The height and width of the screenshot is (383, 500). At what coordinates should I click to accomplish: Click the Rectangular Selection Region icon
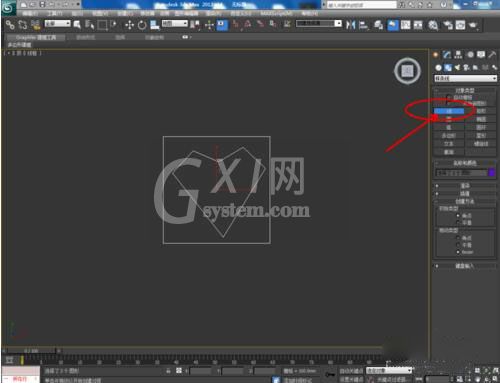[102, 25]
